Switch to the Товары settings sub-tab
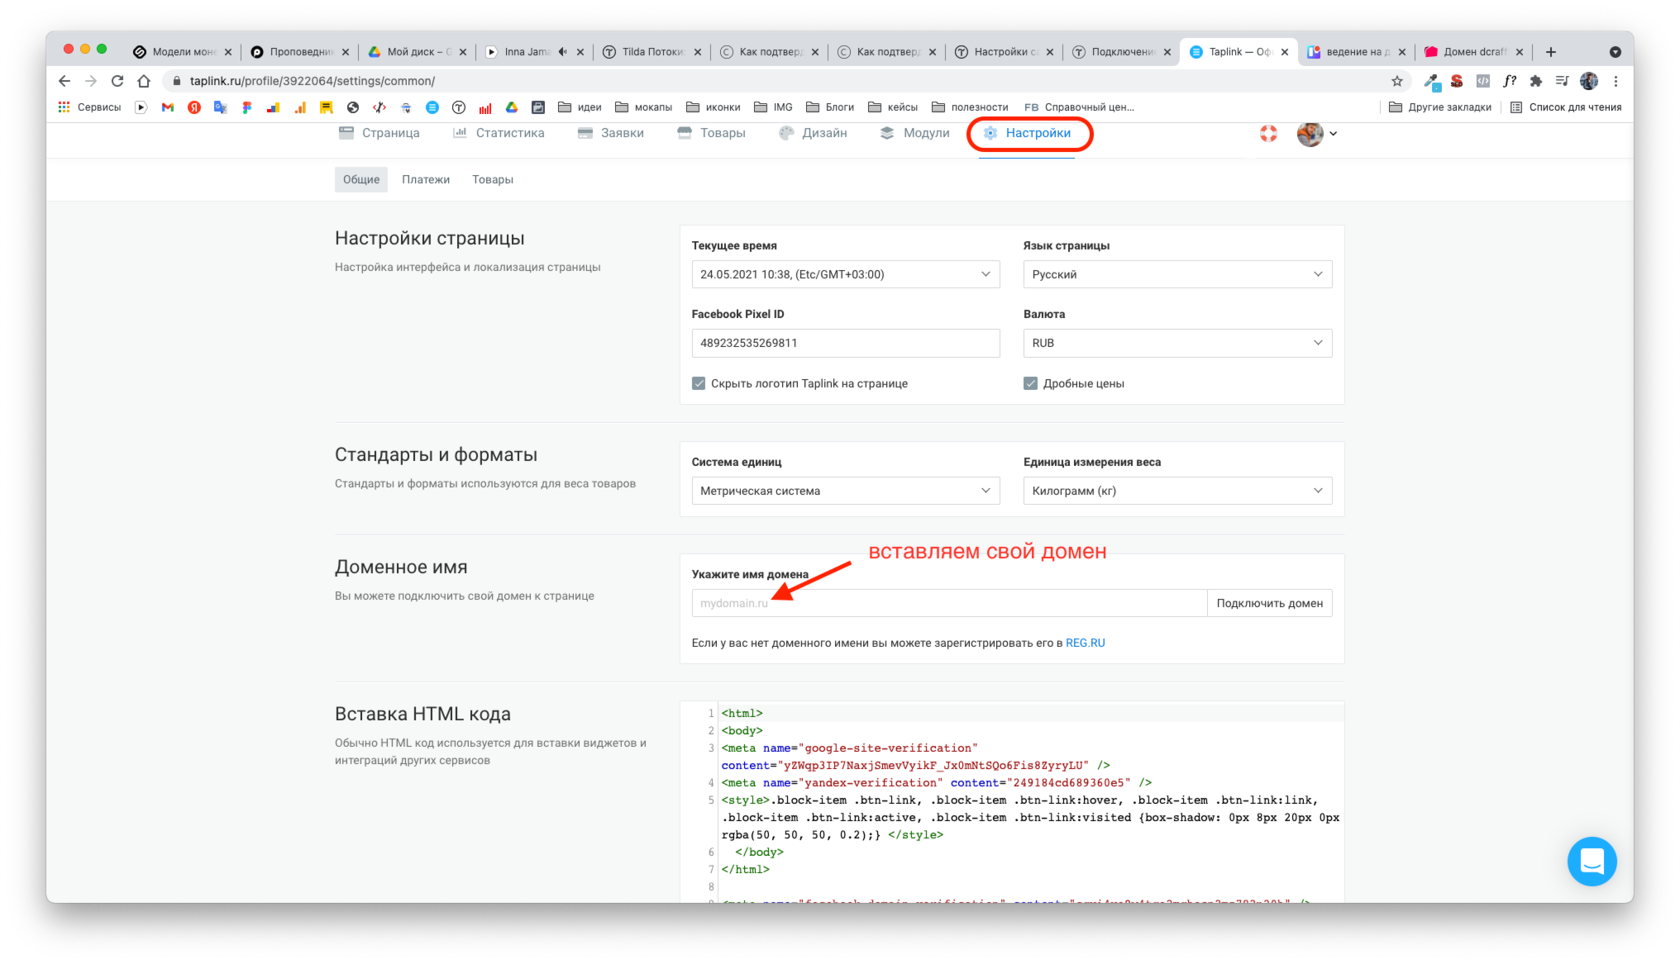Image resolution: width=1680 pixels, height=964 pixels. pos(493,180)
